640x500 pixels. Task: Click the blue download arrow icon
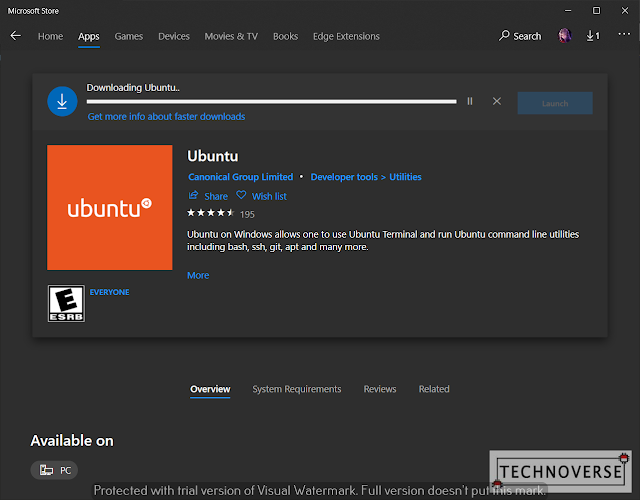click(62, 101)
